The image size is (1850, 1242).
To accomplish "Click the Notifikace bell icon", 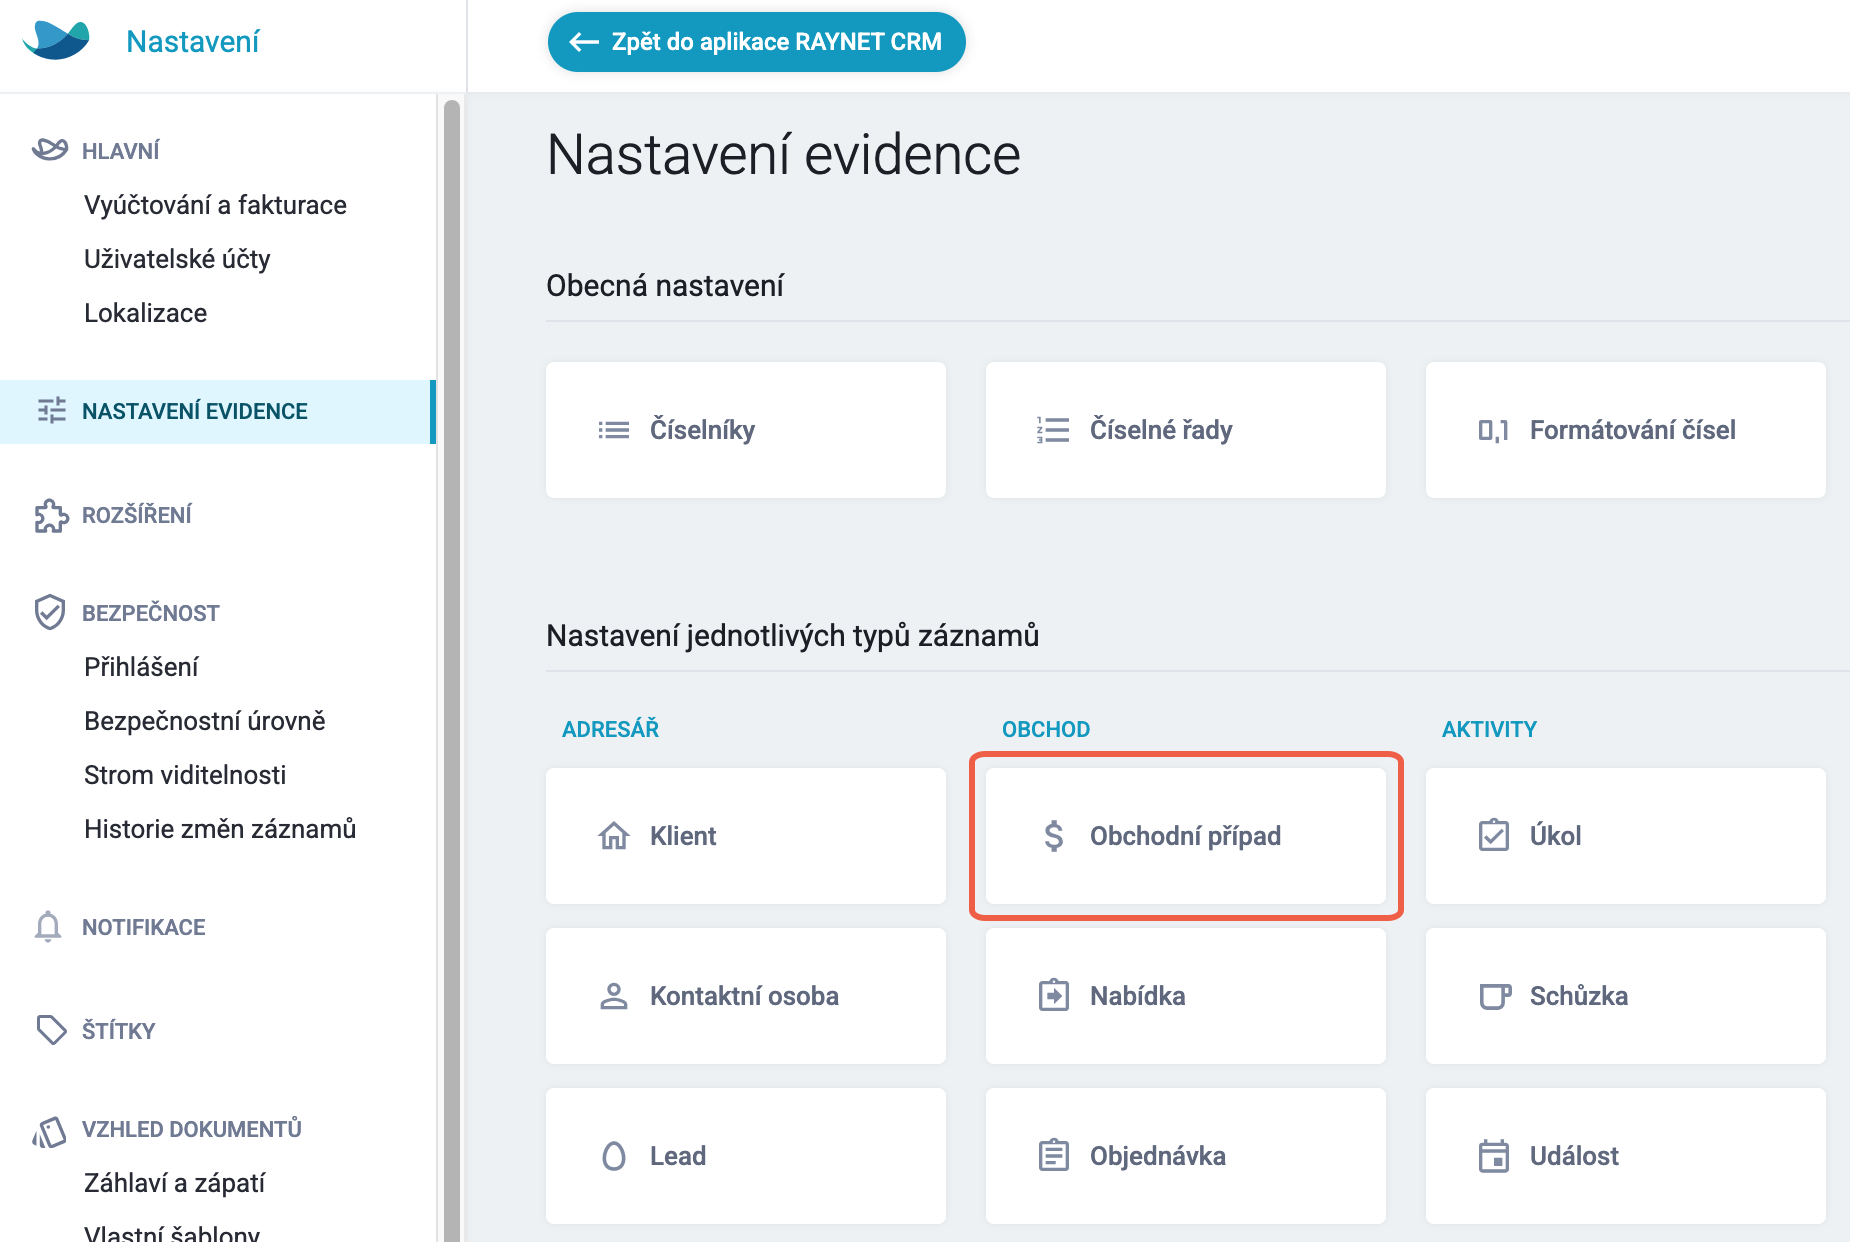I will click(x=48, y=927).
